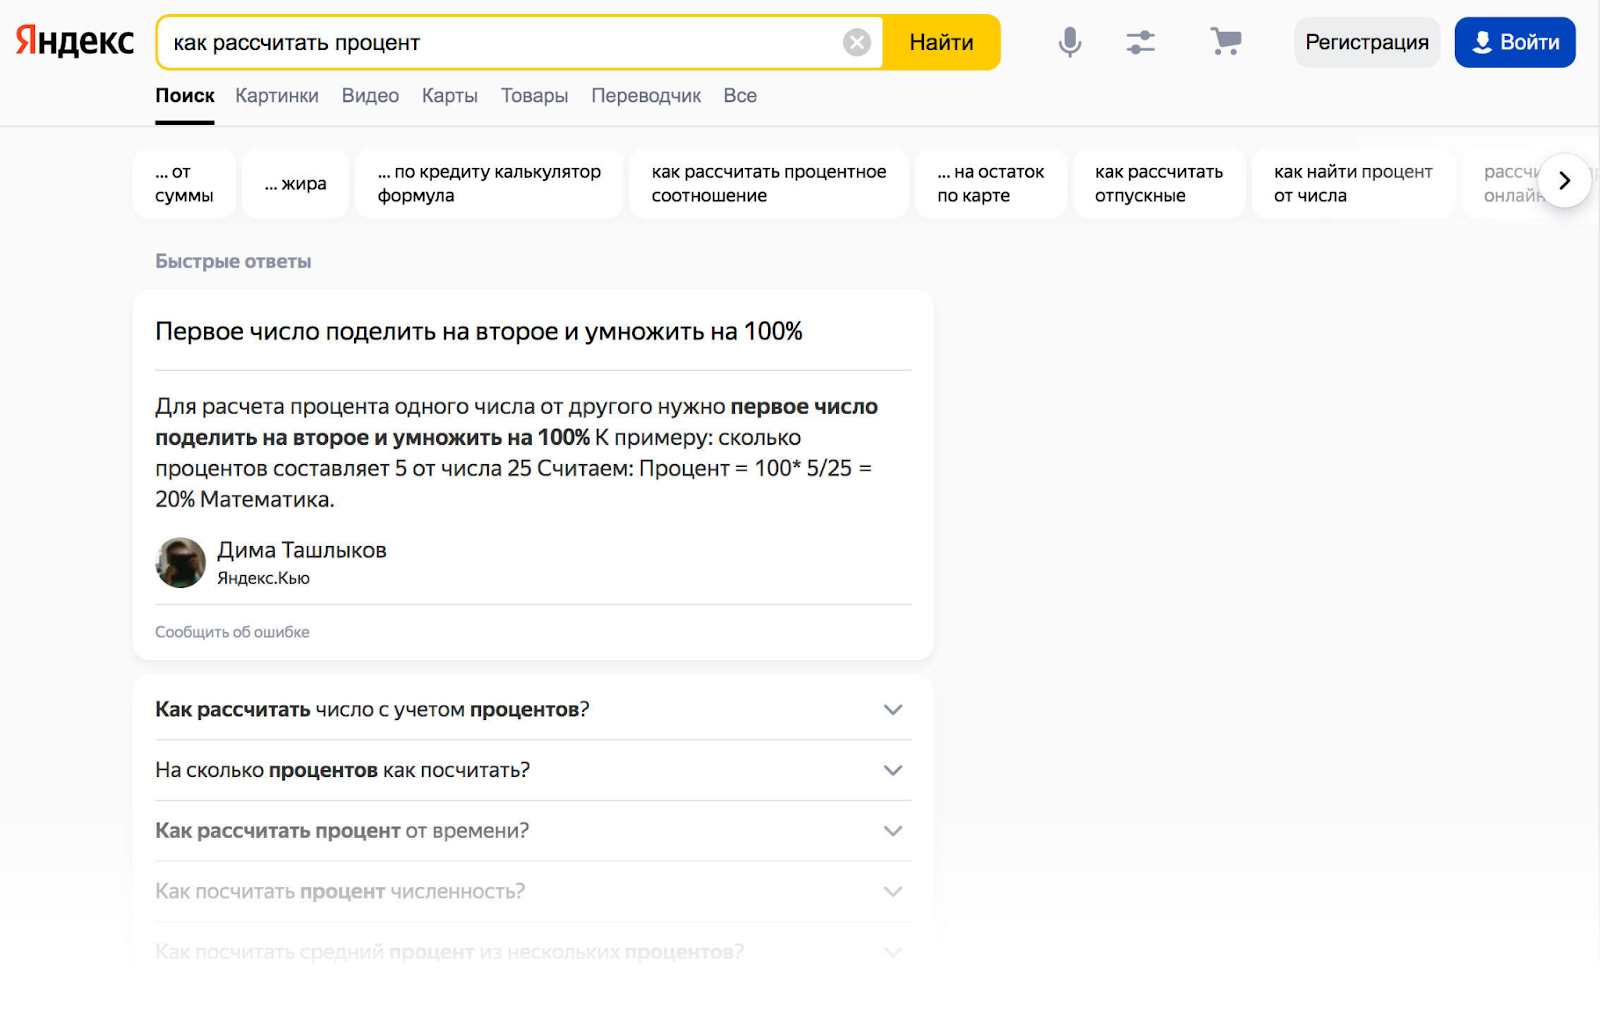1600x1034 pixels.
Task: Open search settings sliders icon
Action: [x=1140, y=42]
